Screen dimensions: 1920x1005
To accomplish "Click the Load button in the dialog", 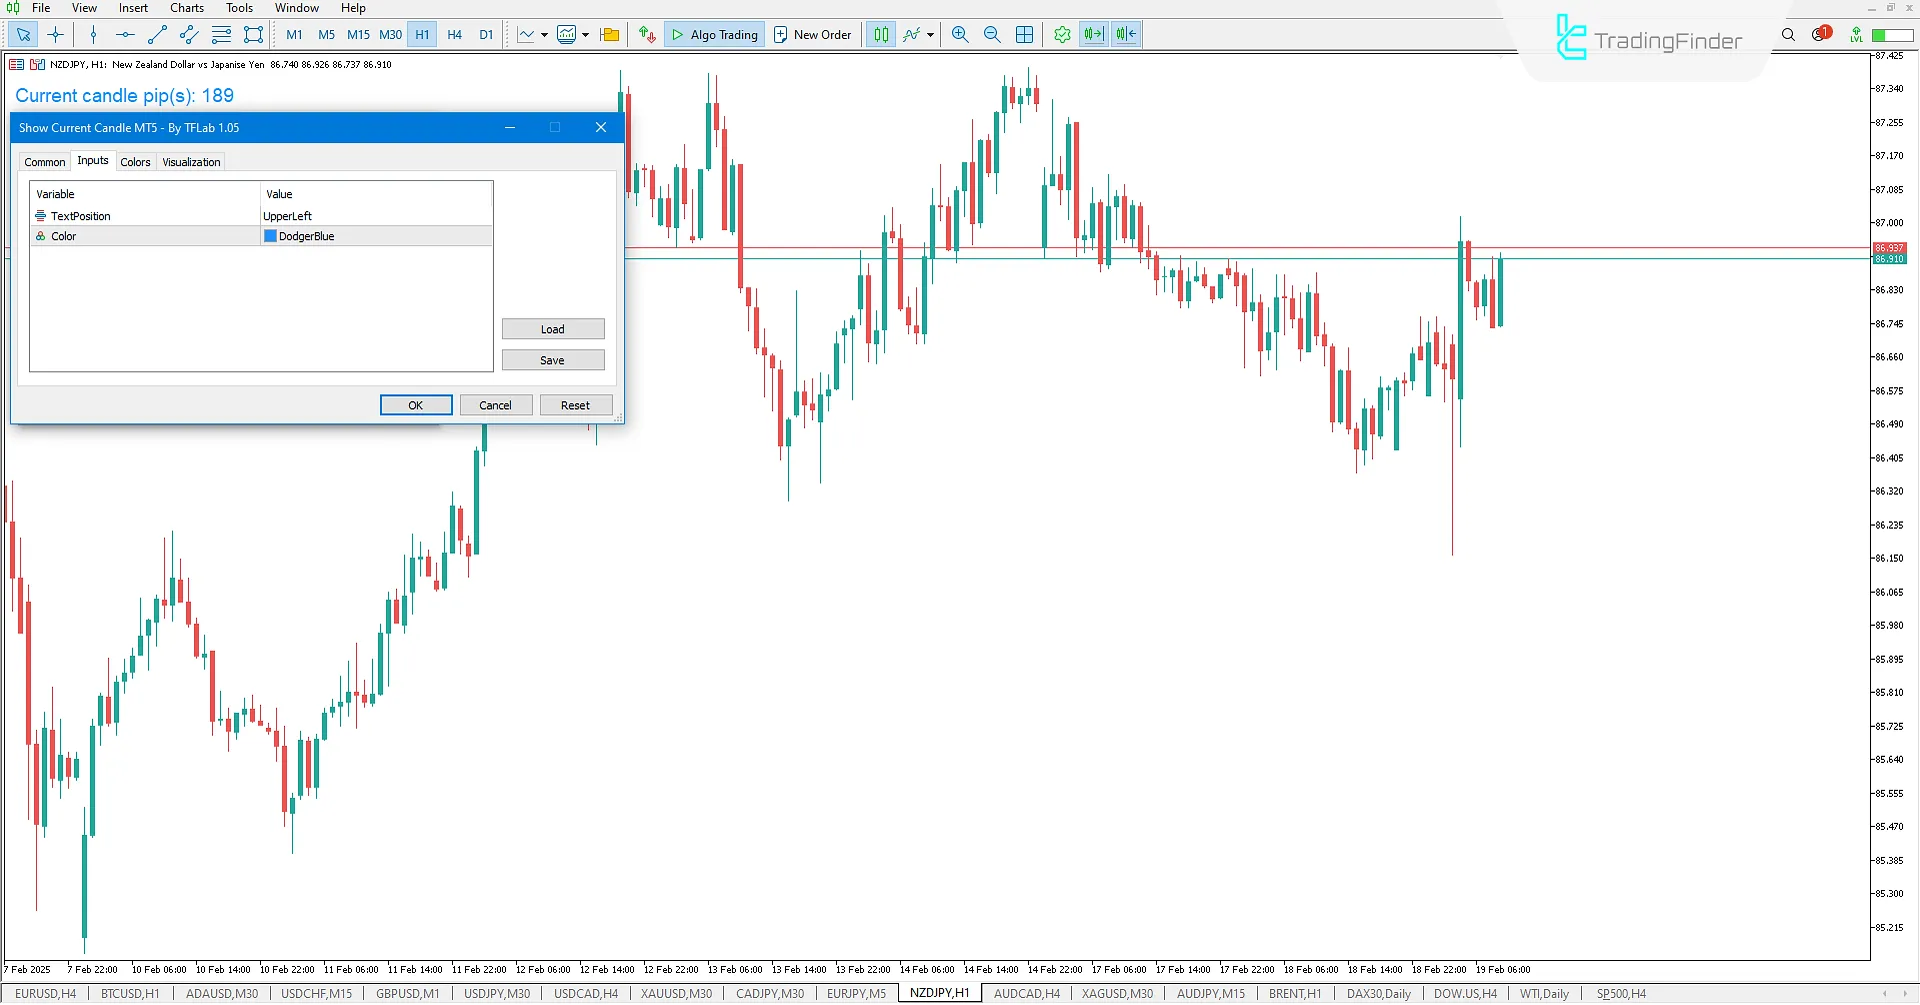I will tap(553, 328).
